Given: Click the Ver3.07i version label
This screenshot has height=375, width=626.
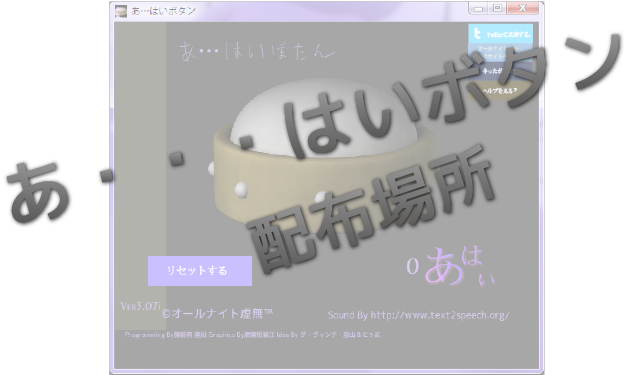Looking at the screenshot, I should pyautogui.click(x=141, y=306).
